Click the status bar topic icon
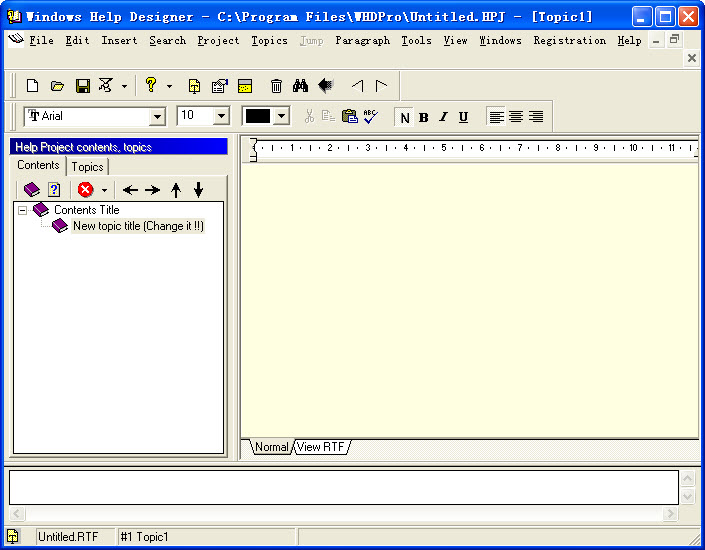Viewport: 705px width, 550px height. pyautogui.click(x=13, y=536)
